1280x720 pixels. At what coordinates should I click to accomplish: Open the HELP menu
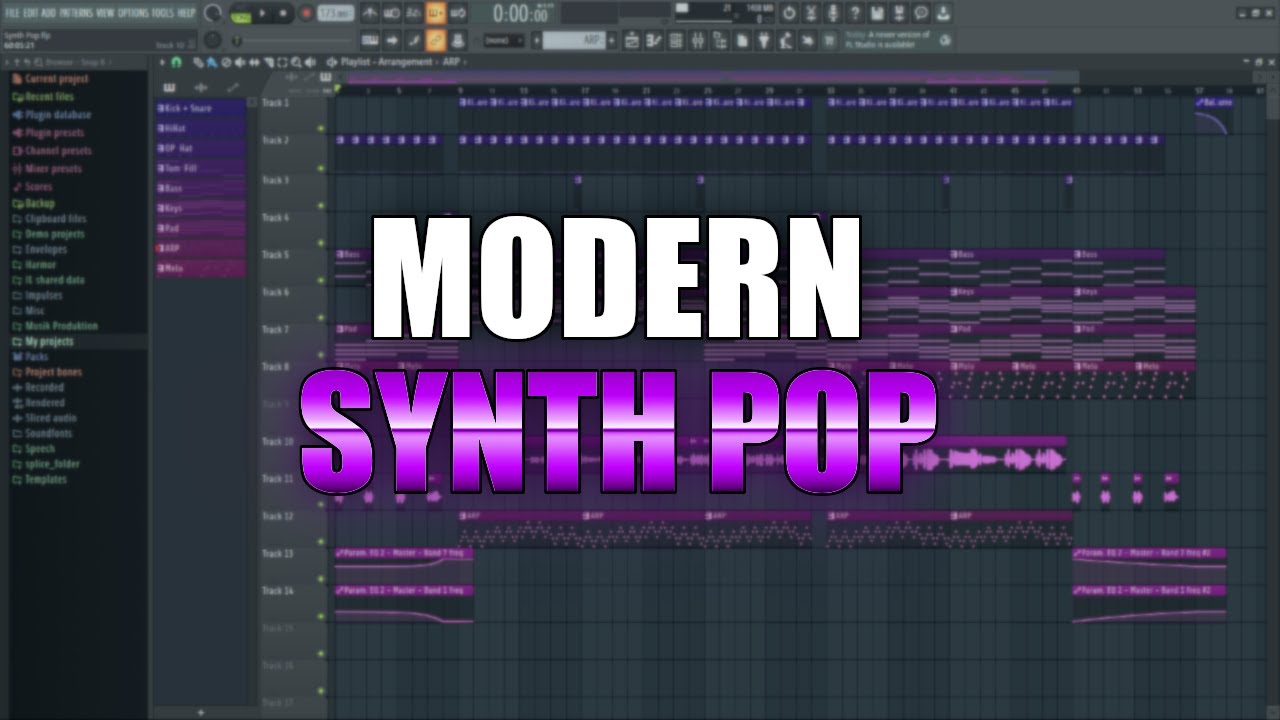(187, 13)
